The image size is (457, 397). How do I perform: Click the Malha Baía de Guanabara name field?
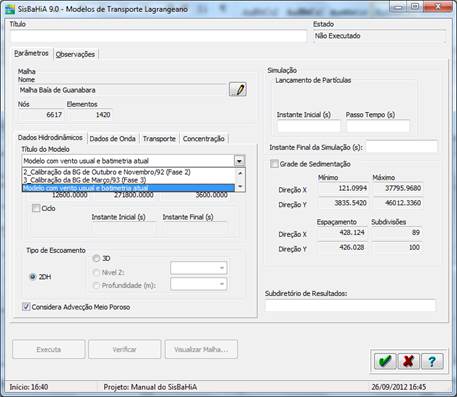[x=122, y=90]
